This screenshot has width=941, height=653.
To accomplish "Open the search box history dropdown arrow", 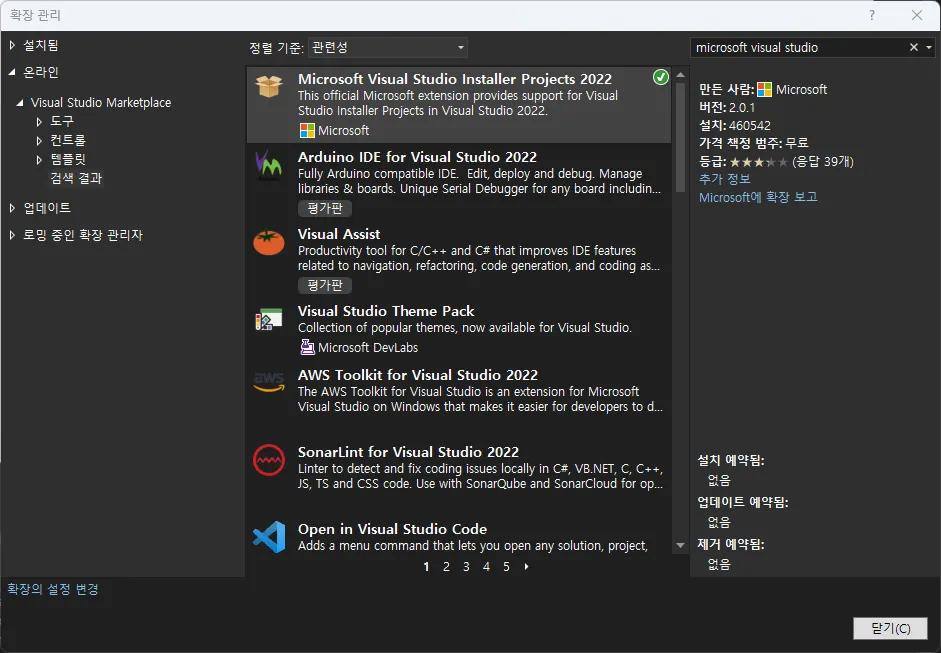I will 929,47.
